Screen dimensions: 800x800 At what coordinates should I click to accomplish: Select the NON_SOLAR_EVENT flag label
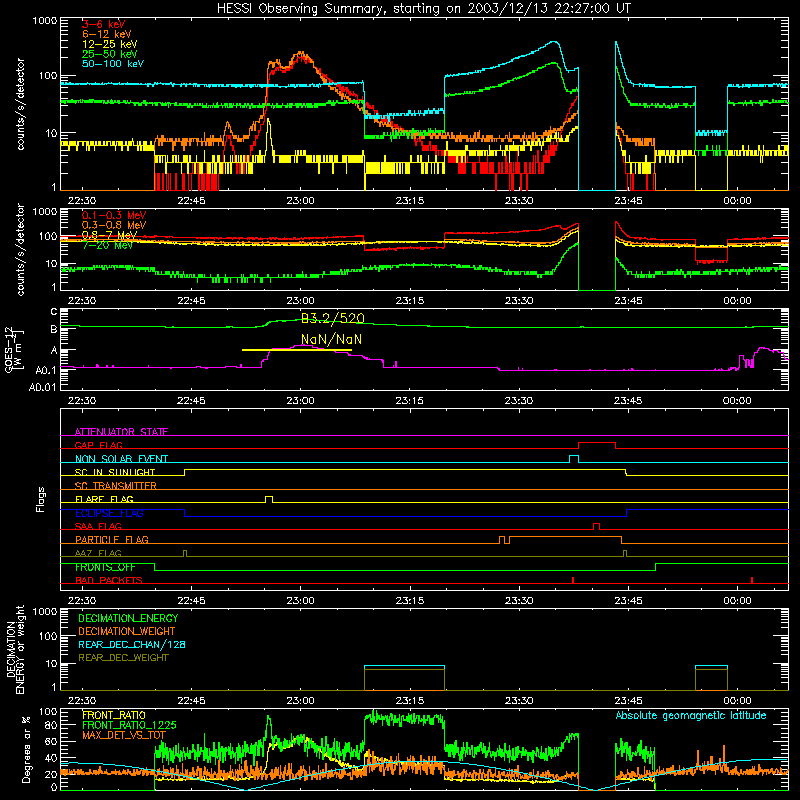121,459
